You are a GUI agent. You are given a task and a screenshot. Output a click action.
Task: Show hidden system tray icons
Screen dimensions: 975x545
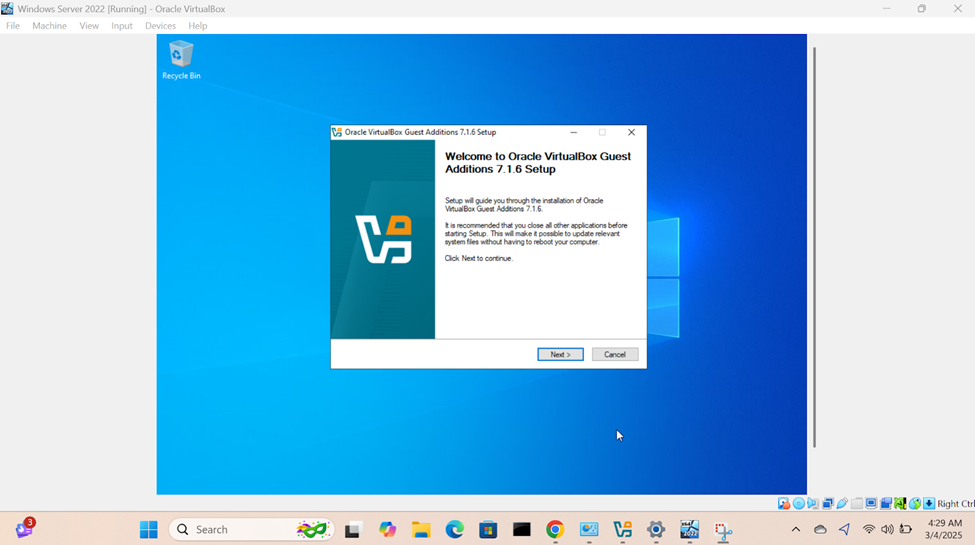click(796, 529)
